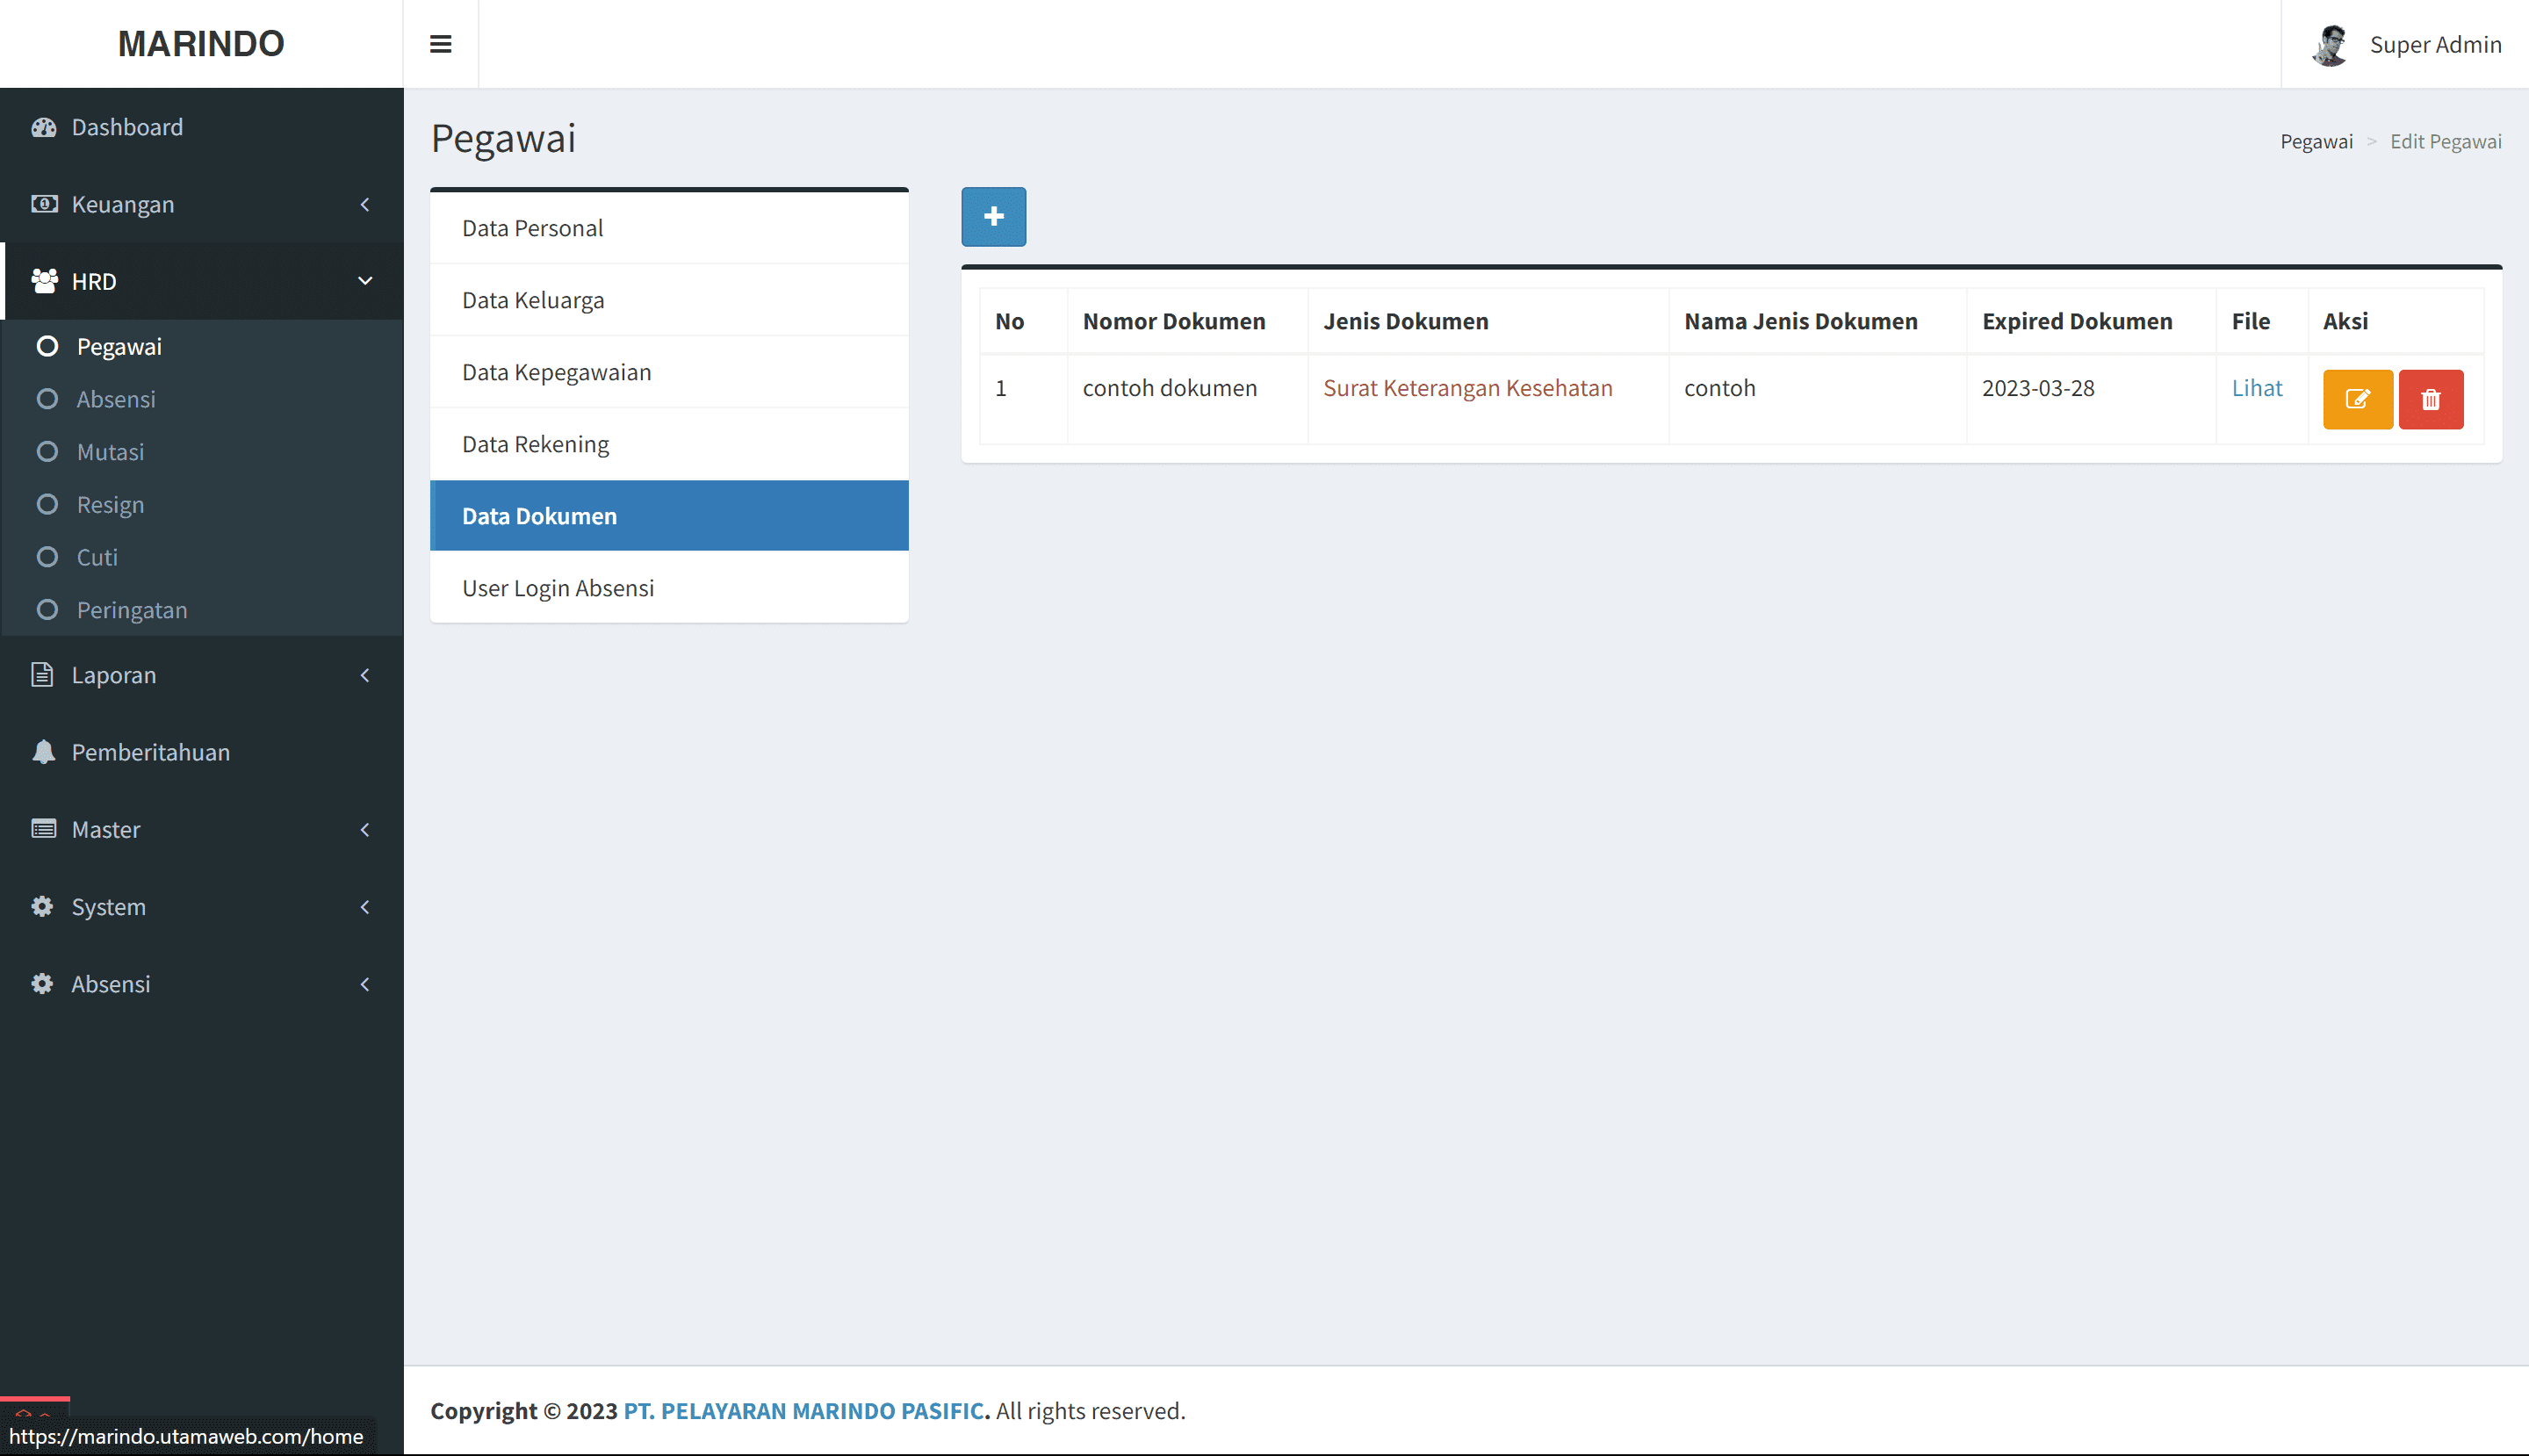2529x1456 pixels.
Task: Click the Lihat file link
Action: tap(2256, 388)
